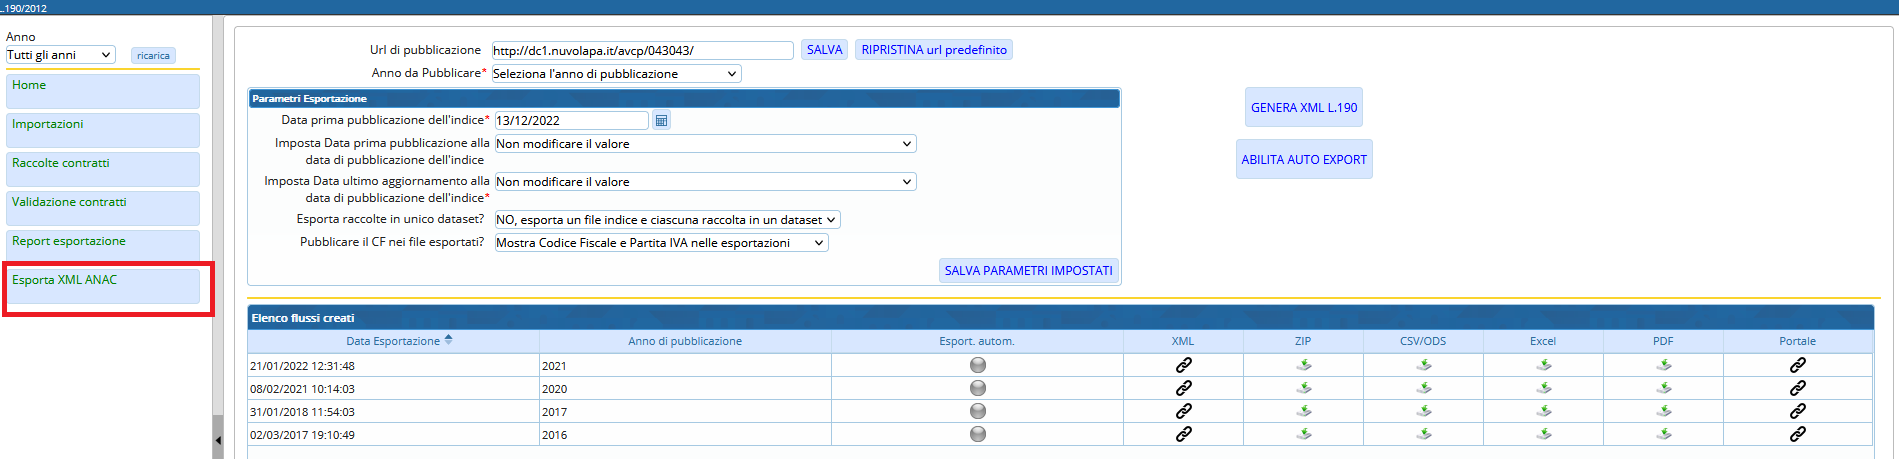Expand the Tutti gli anni year selector

60,55
